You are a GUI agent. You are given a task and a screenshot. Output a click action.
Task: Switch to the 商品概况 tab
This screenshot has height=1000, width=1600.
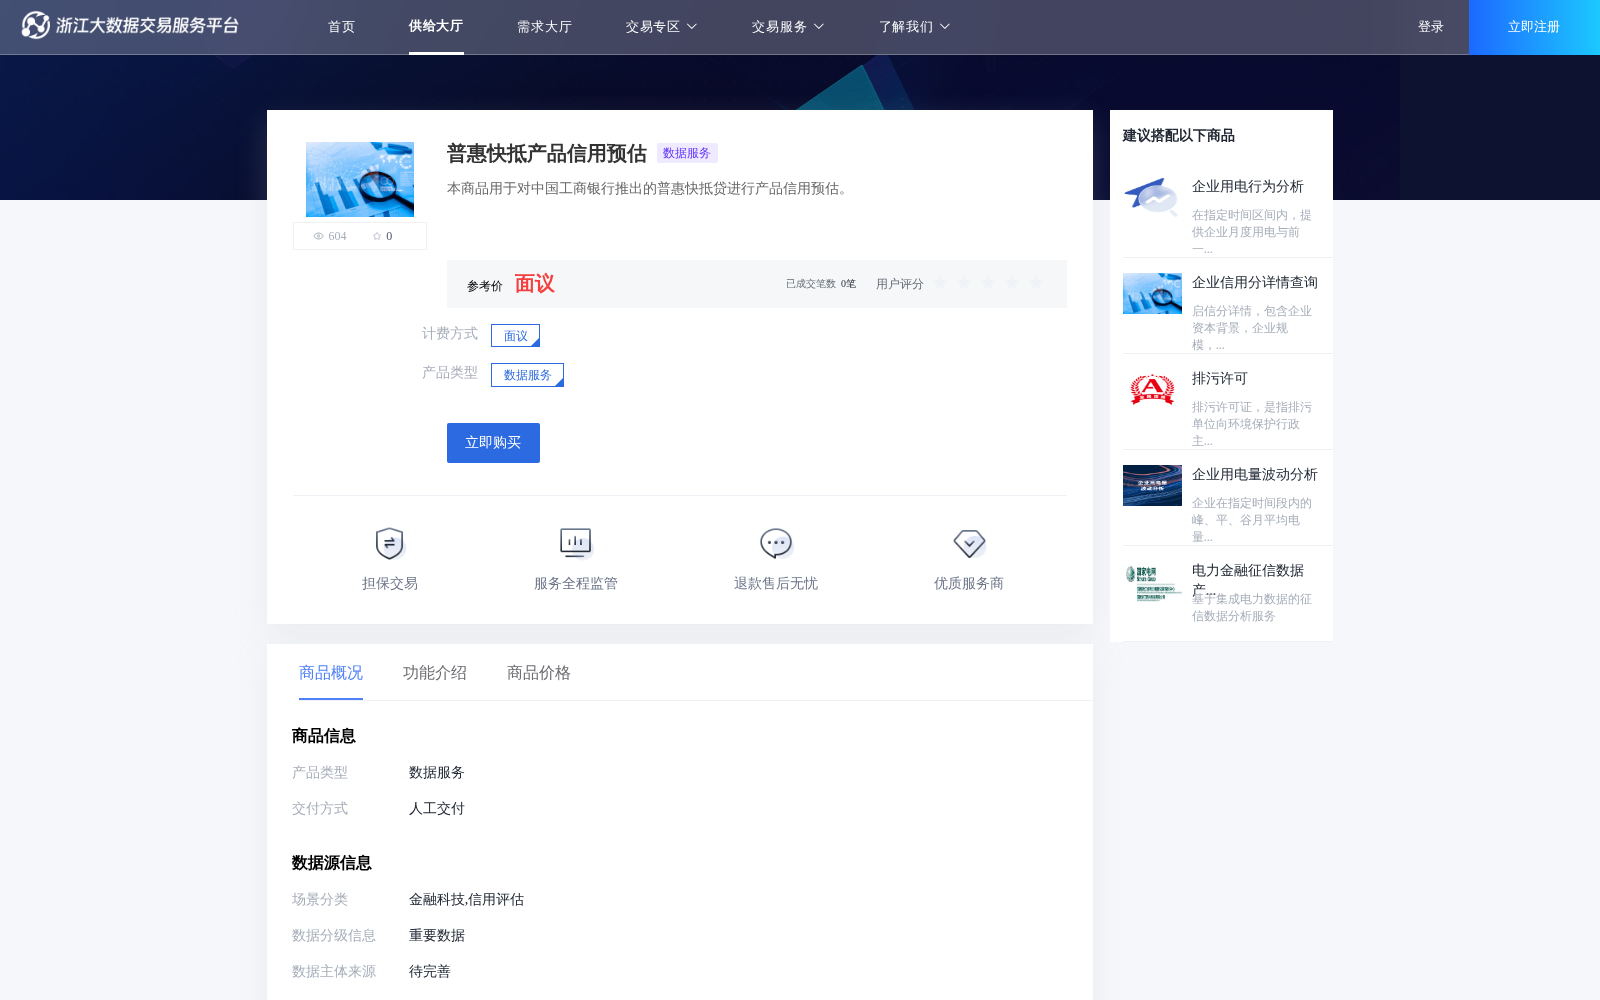331,673
